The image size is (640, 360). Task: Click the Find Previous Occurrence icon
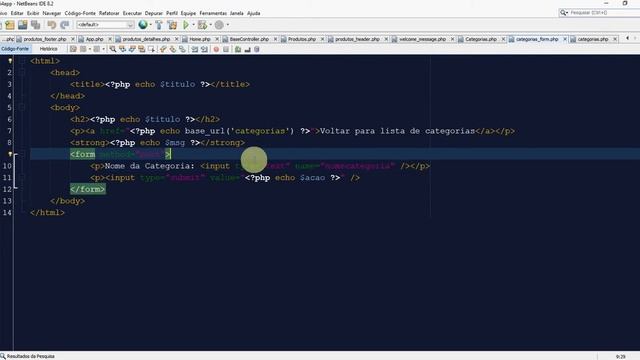[122, 49]
